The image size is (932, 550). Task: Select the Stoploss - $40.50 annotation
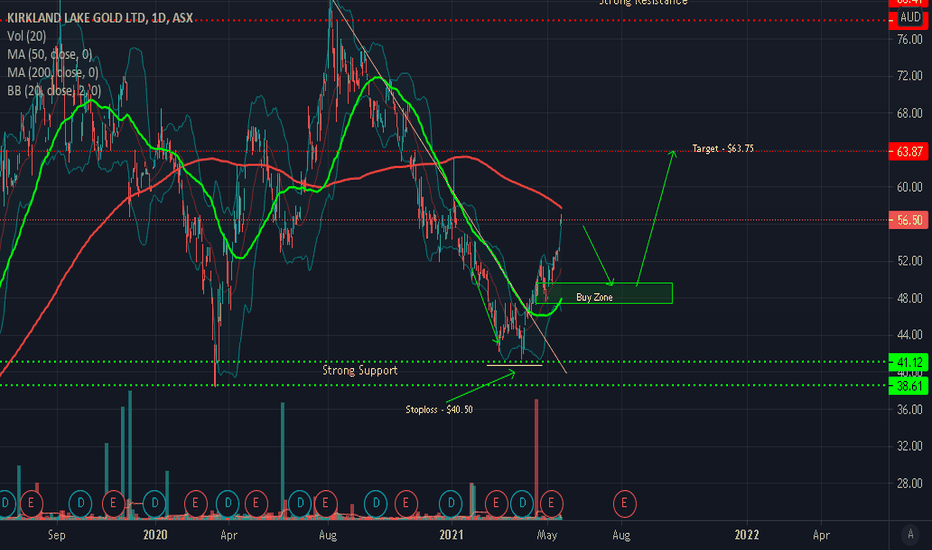click(x=439, y=410)
